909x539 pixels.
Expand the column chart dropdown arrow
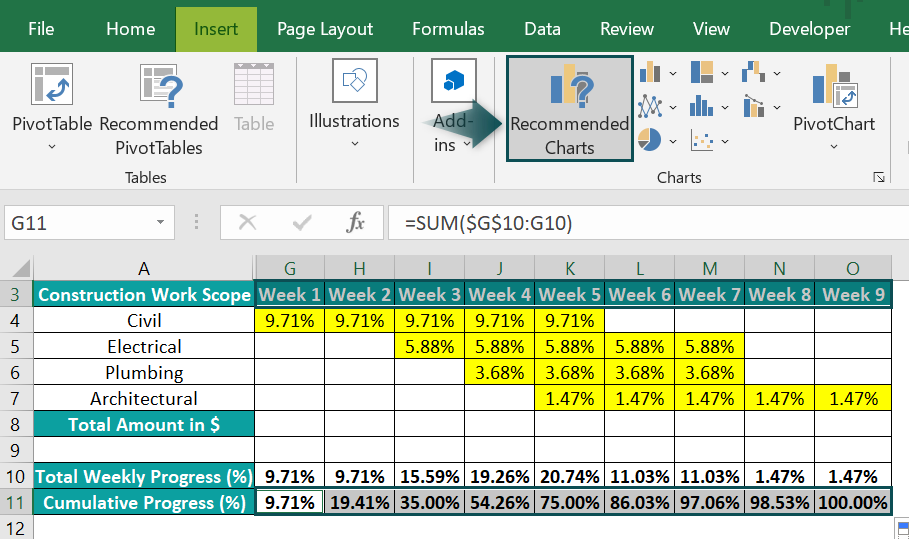pos(673,74)
